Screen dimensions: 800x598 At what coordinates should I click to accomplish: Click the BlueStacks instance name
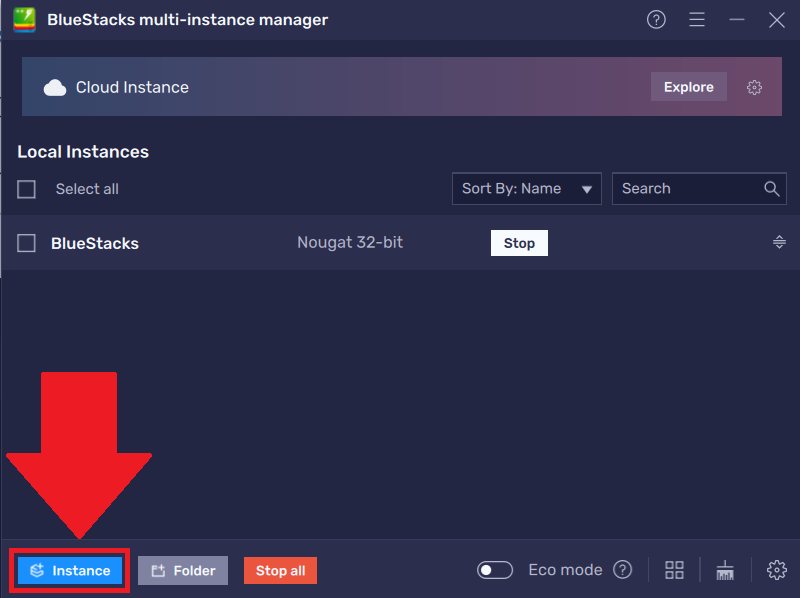click(x=95, y=243)
